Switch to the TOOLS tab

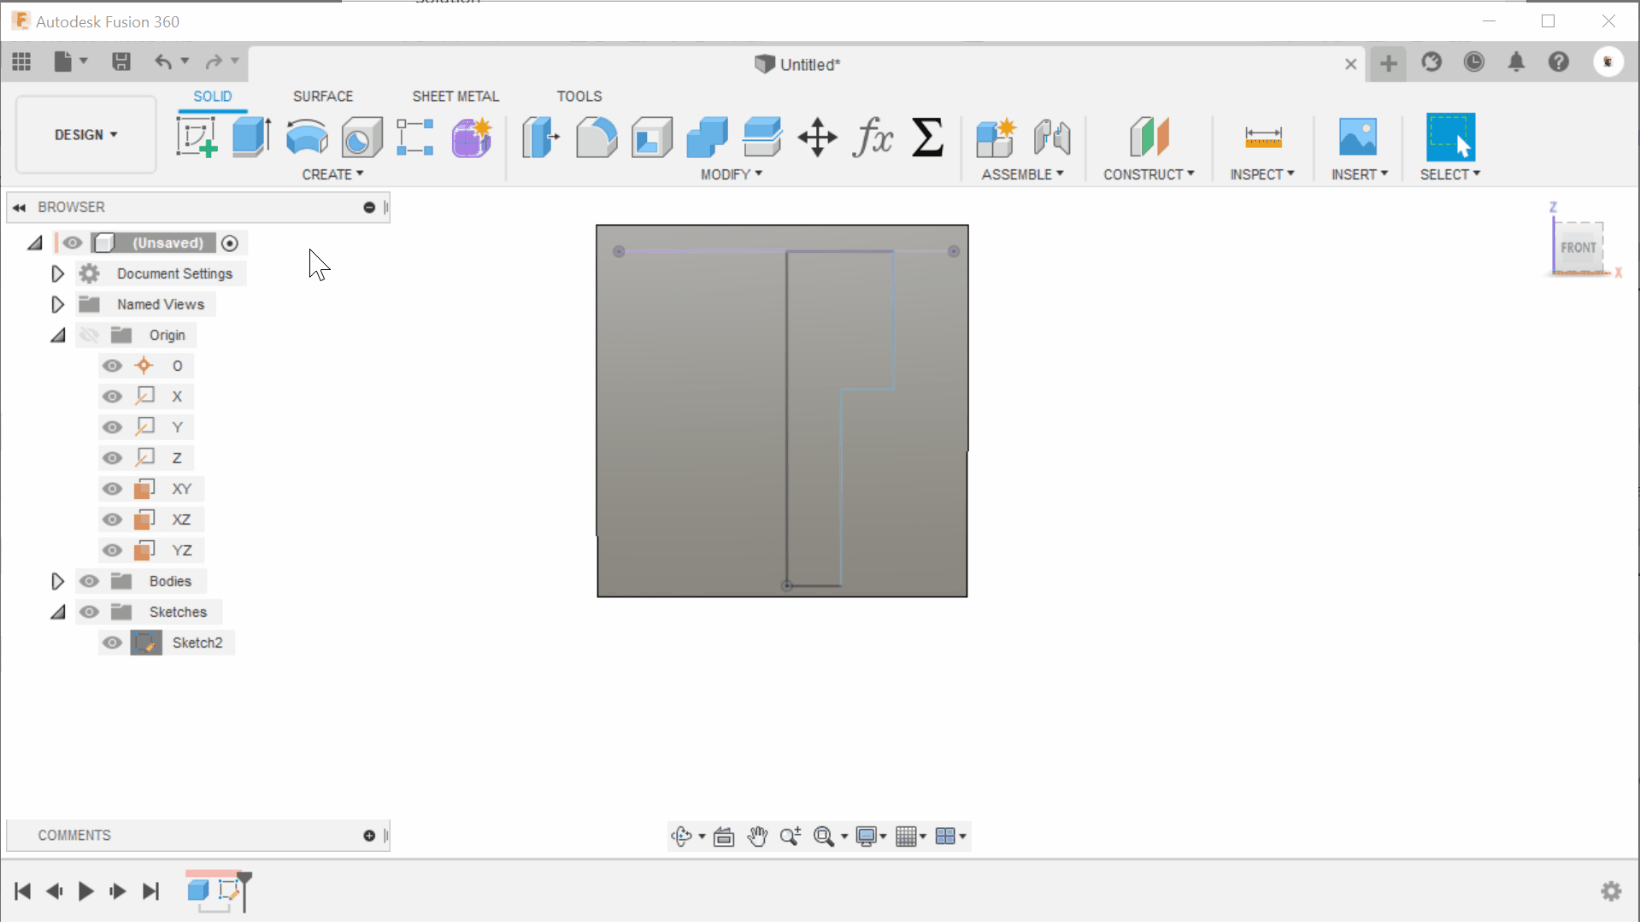[x=579, y=96]
